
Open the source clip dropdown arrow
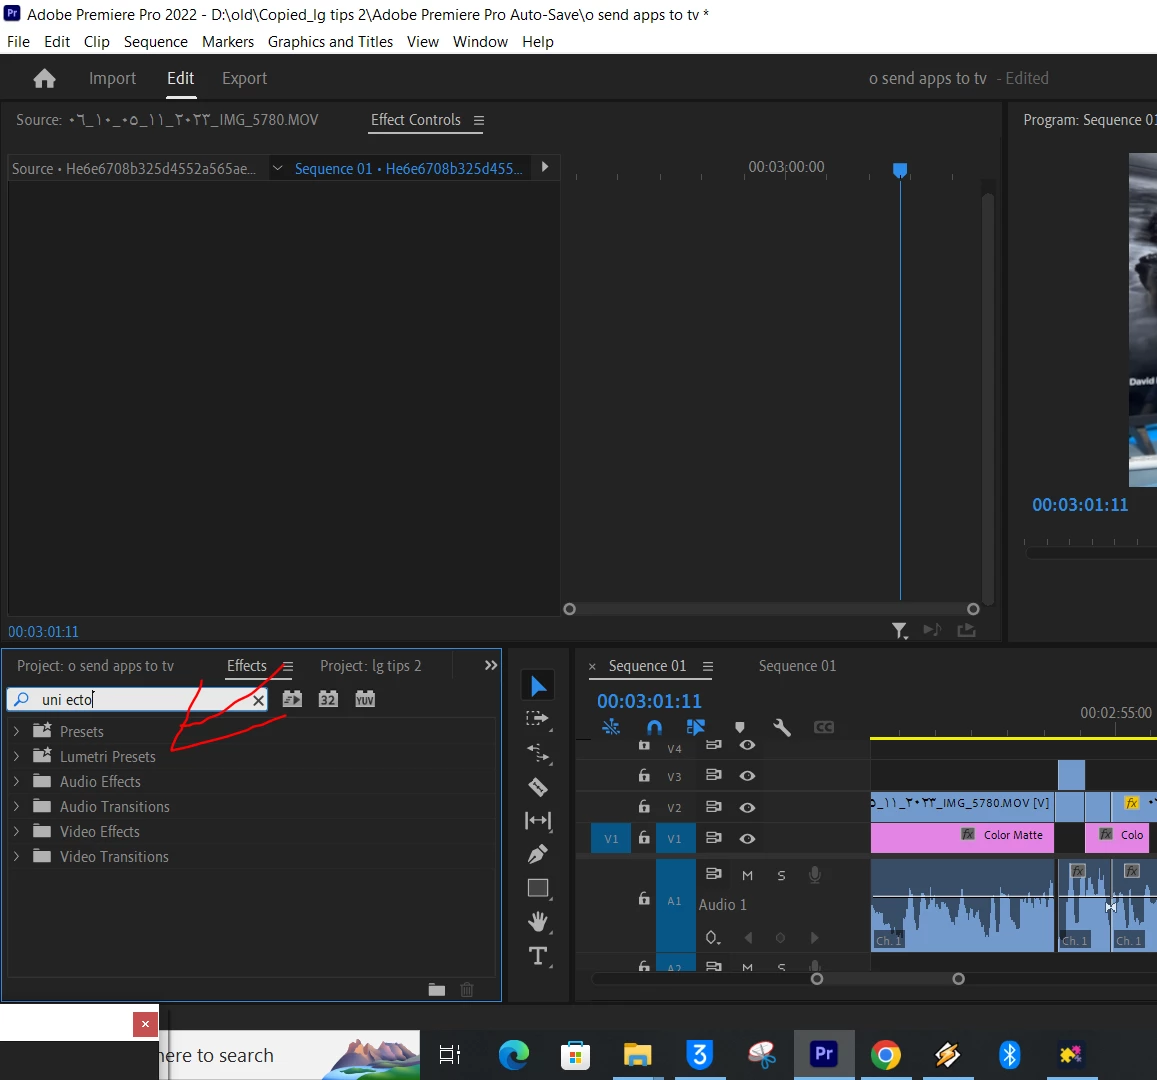click(277, 168)
